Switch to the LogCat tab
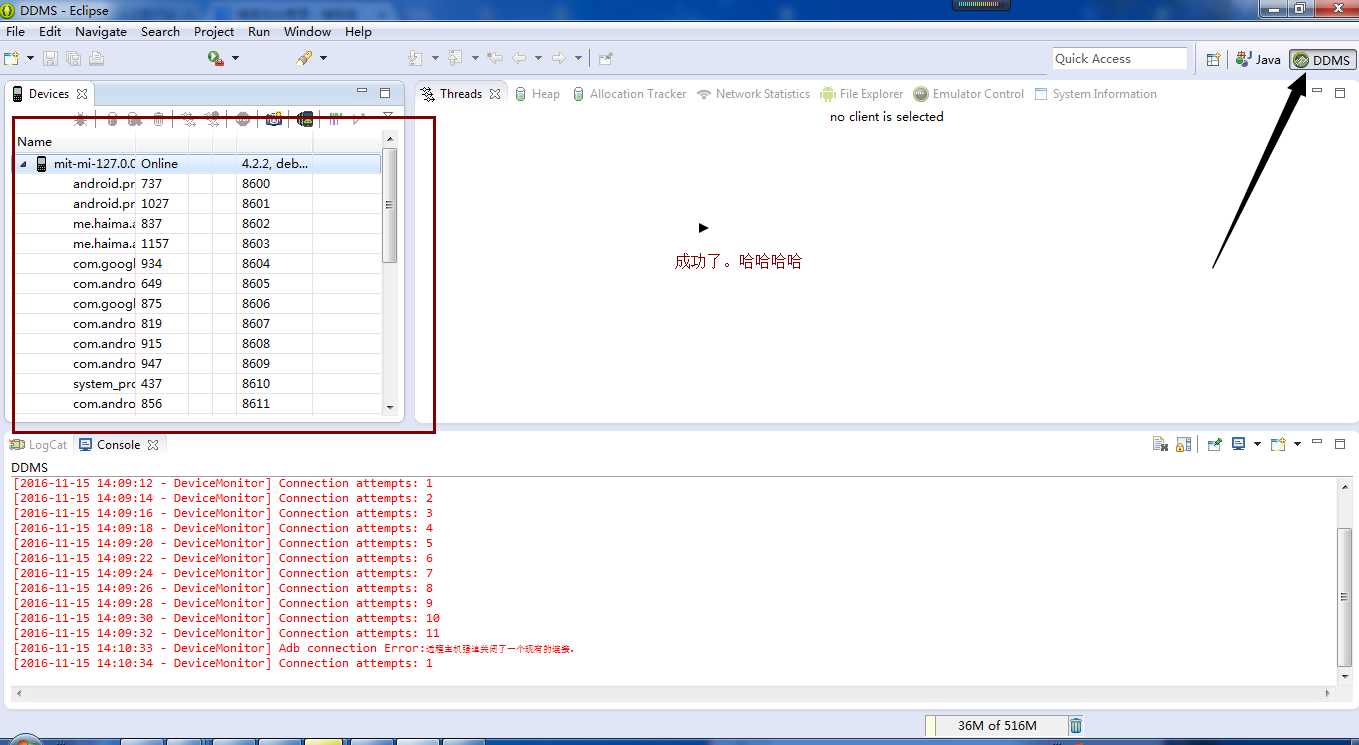1359x745 pixels. click(x=38, y=445)
